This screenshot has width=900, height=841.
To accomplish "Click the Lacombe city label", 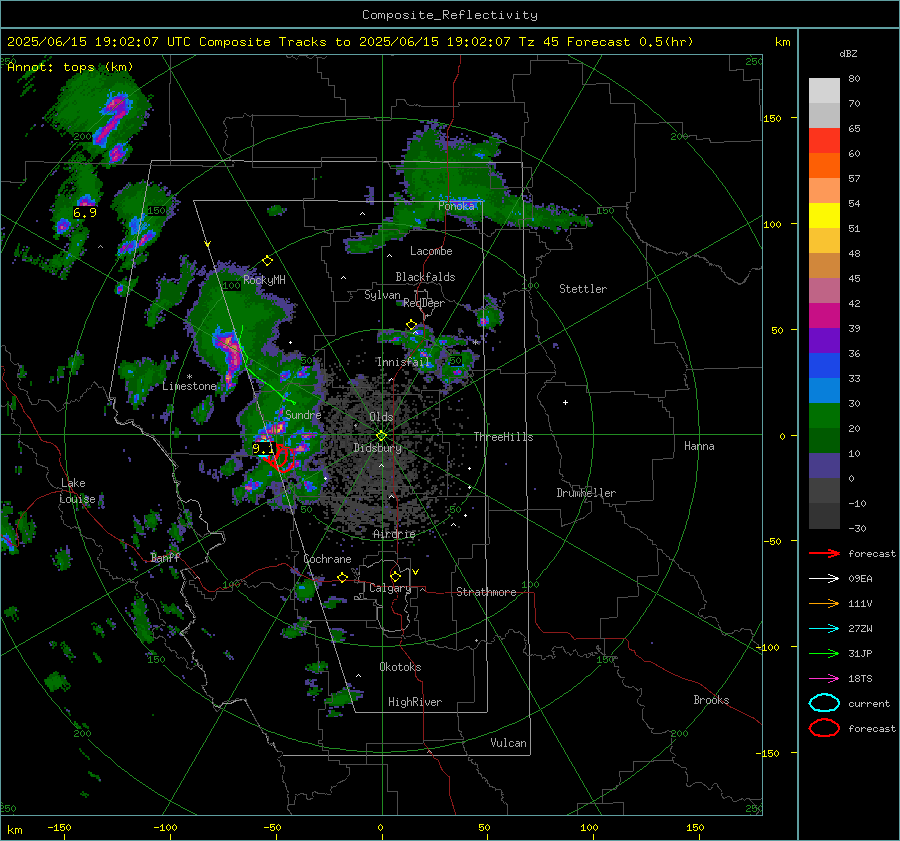I will pyautogui.click(x=431, y=251).
